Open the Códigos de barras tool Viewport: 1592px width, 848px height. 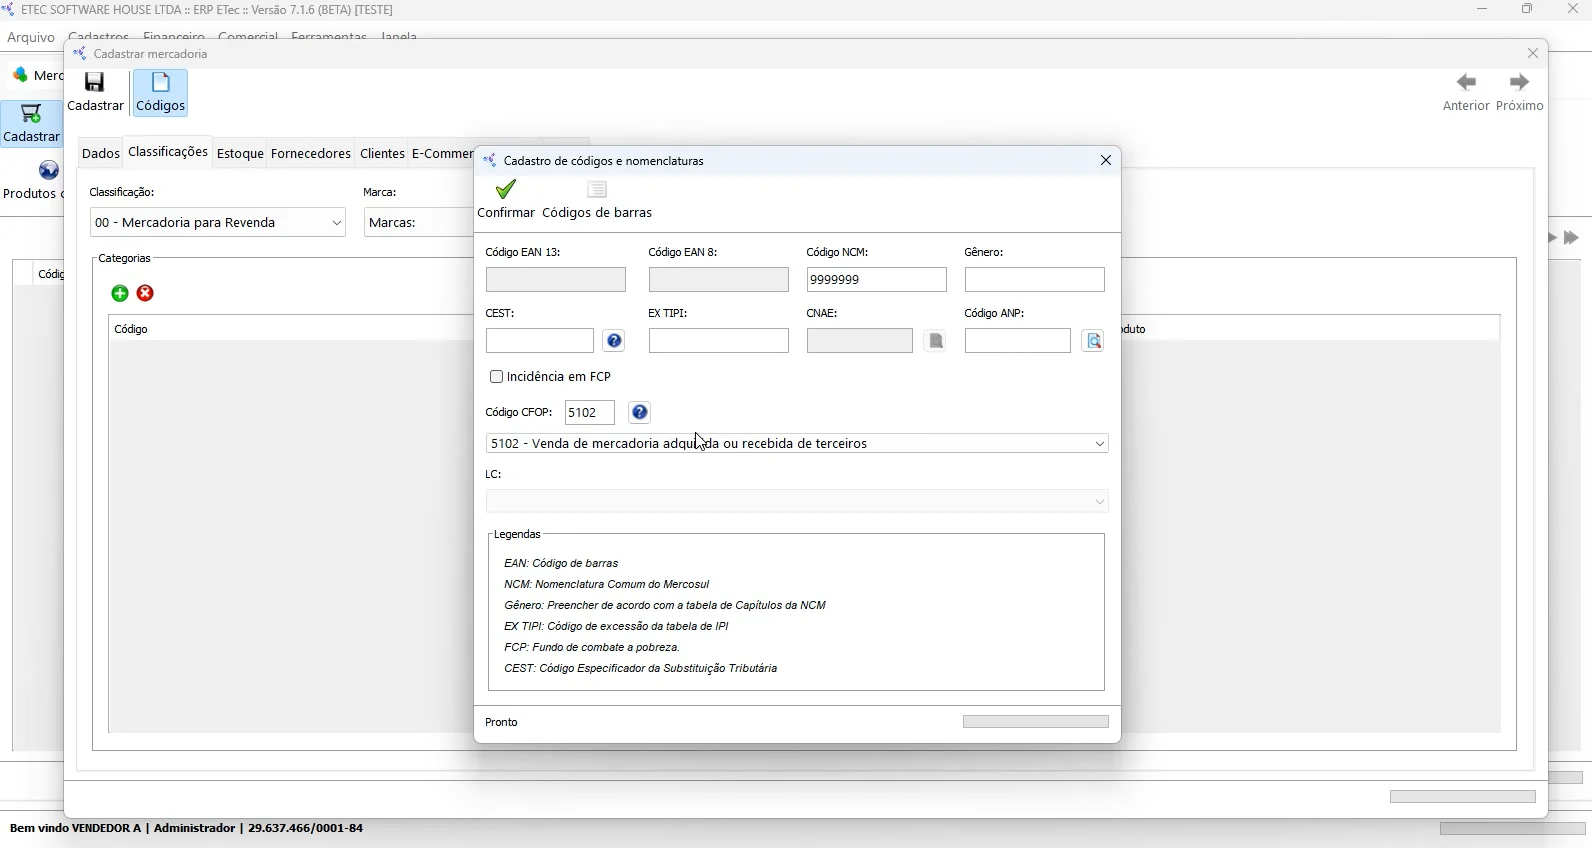[597, 199]
